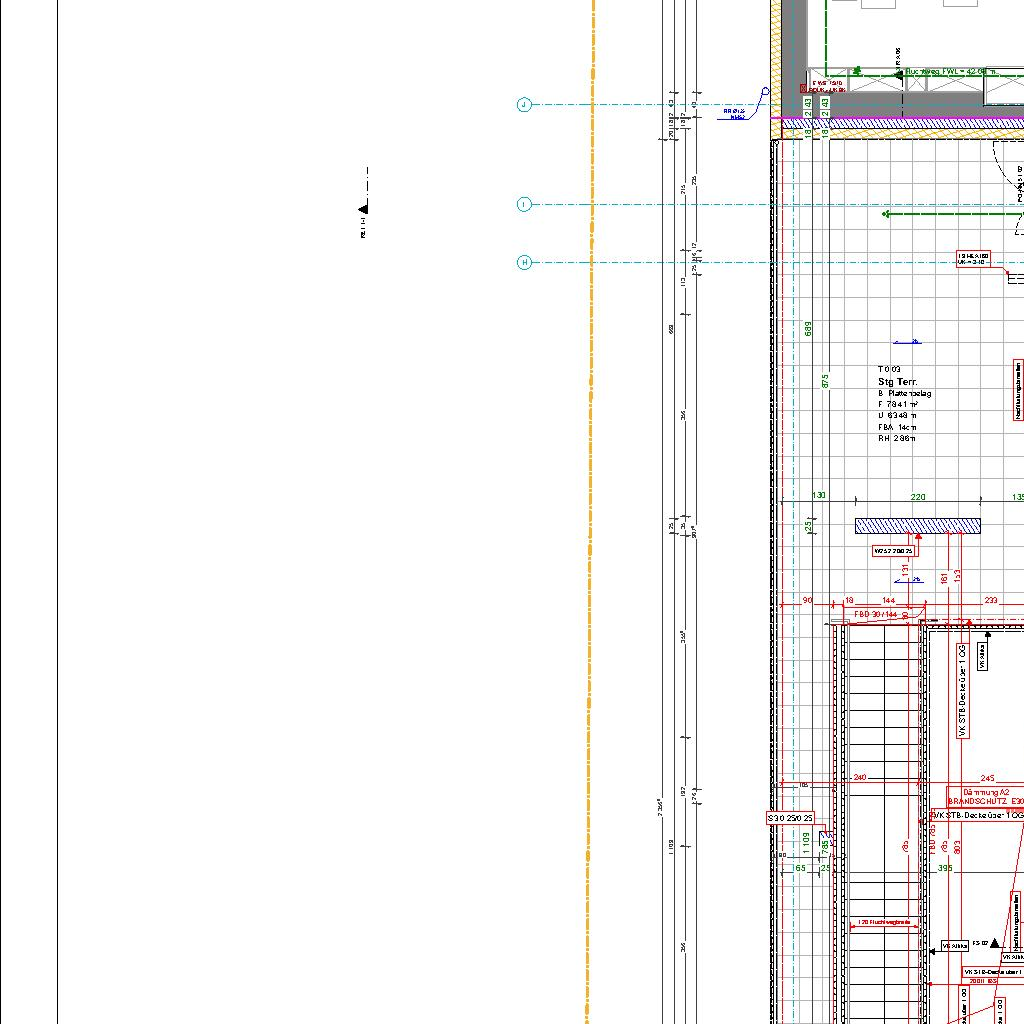Click the grid axis bubble labeled J

(x=524, y=105)
